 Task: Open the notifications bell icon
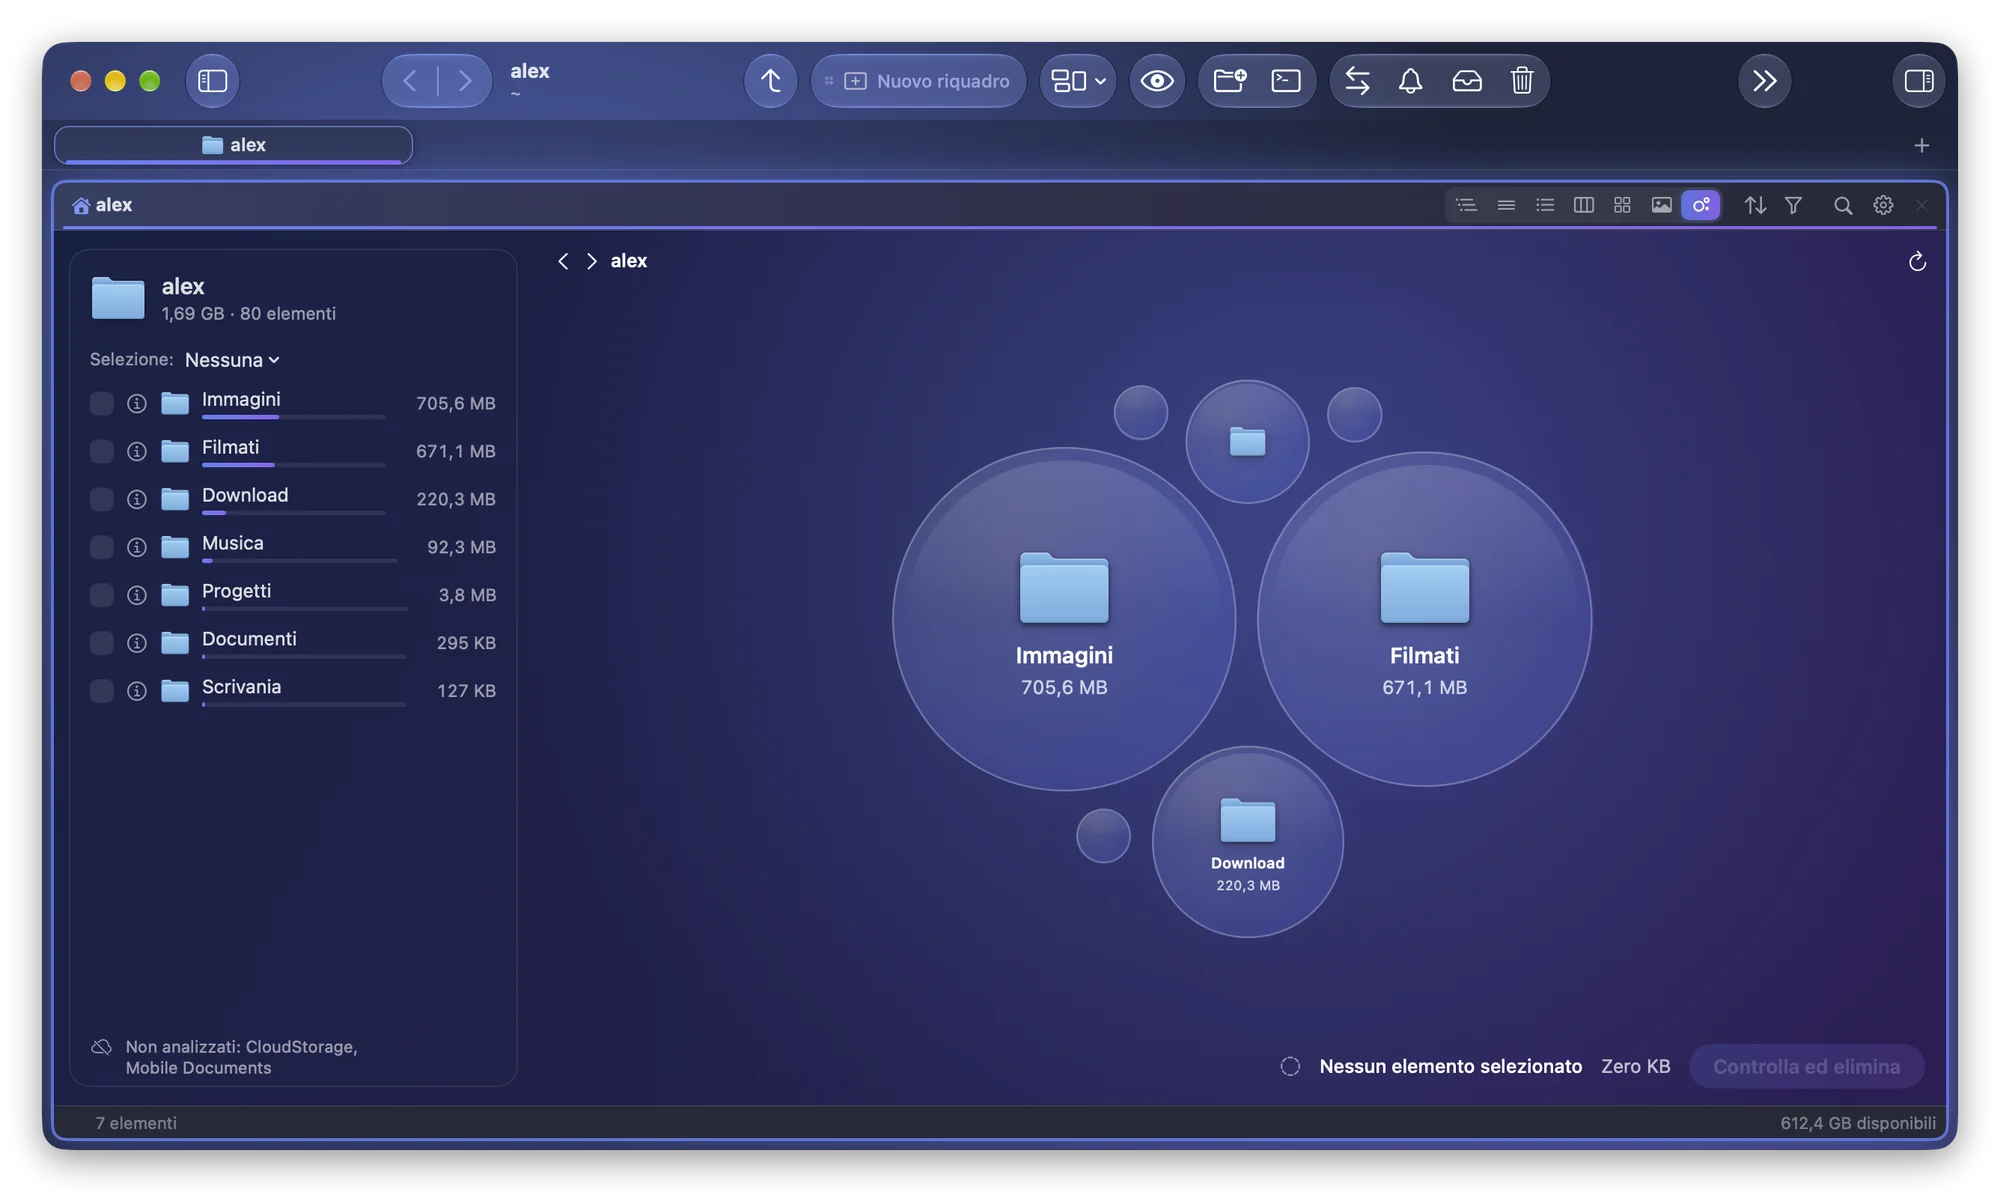(x=1410, y=81)
